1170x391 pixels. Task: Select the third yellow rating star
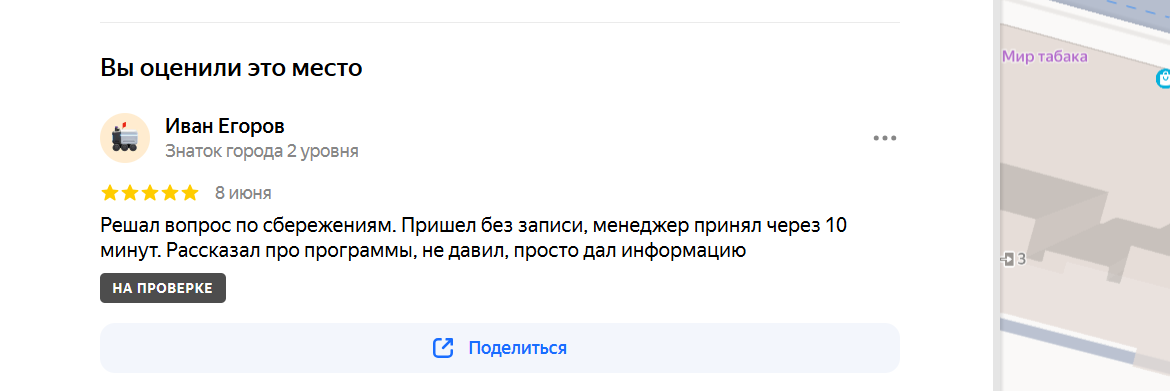tap(150, 193)
